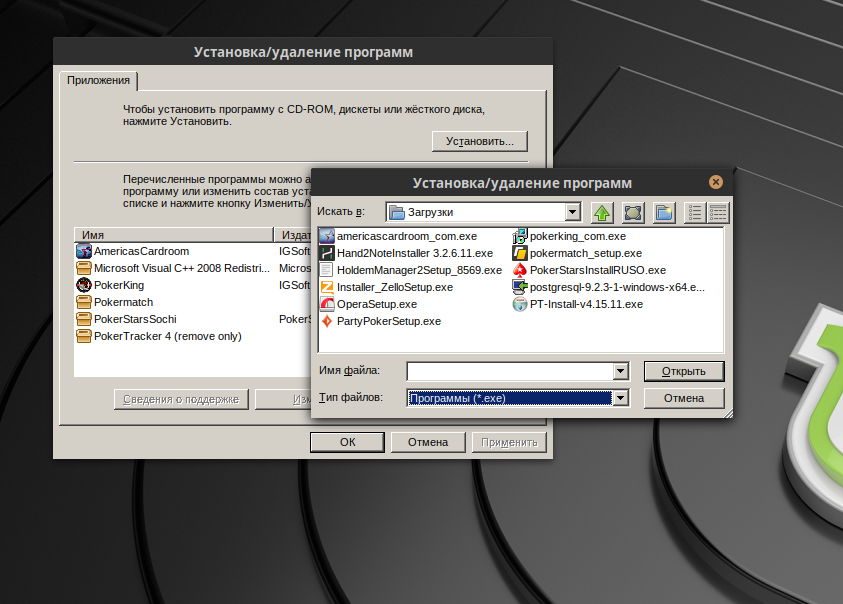Click OperaSetup.exe file name

click(377, 304)
